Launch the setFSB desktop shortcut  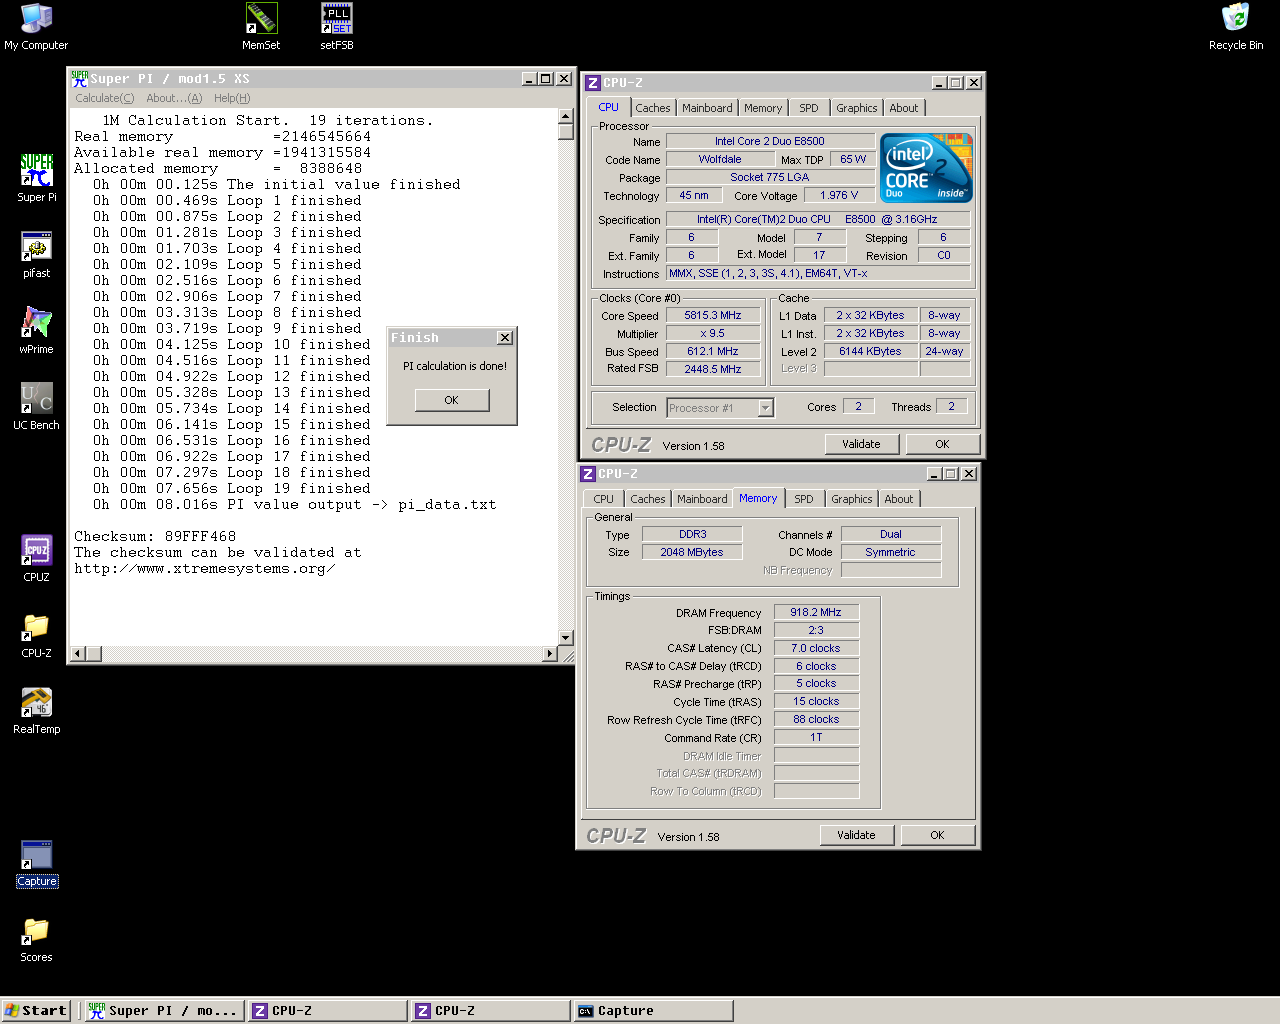(x=337, y=26)
